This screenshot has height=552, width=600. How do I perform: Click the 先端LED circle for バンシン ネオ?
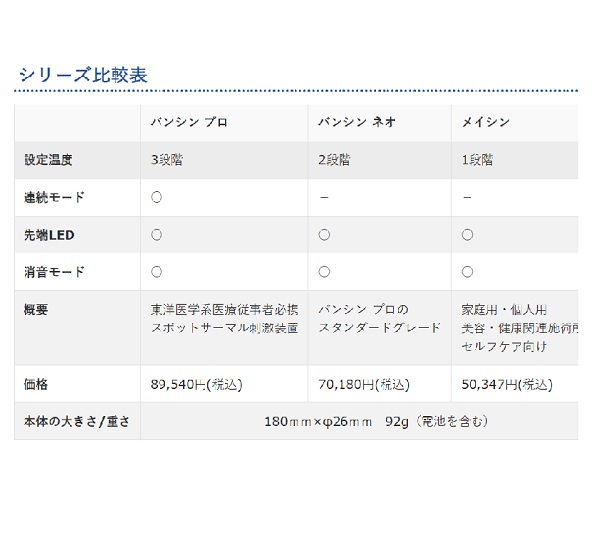[x=324, y=235]
